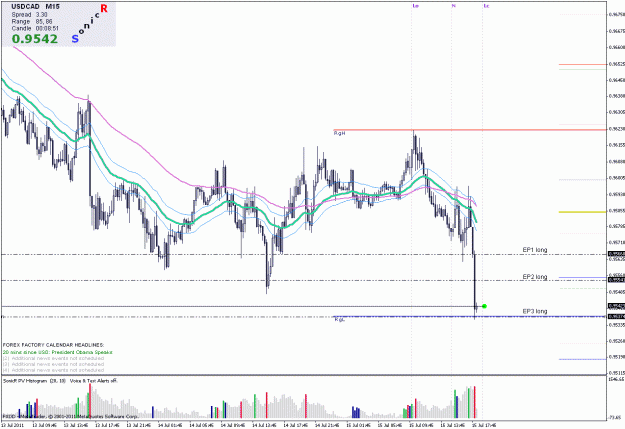Click the large green 0.9542 price
Image resolution: width=625 pixels, height=429 pixels.
click(35, 39)
